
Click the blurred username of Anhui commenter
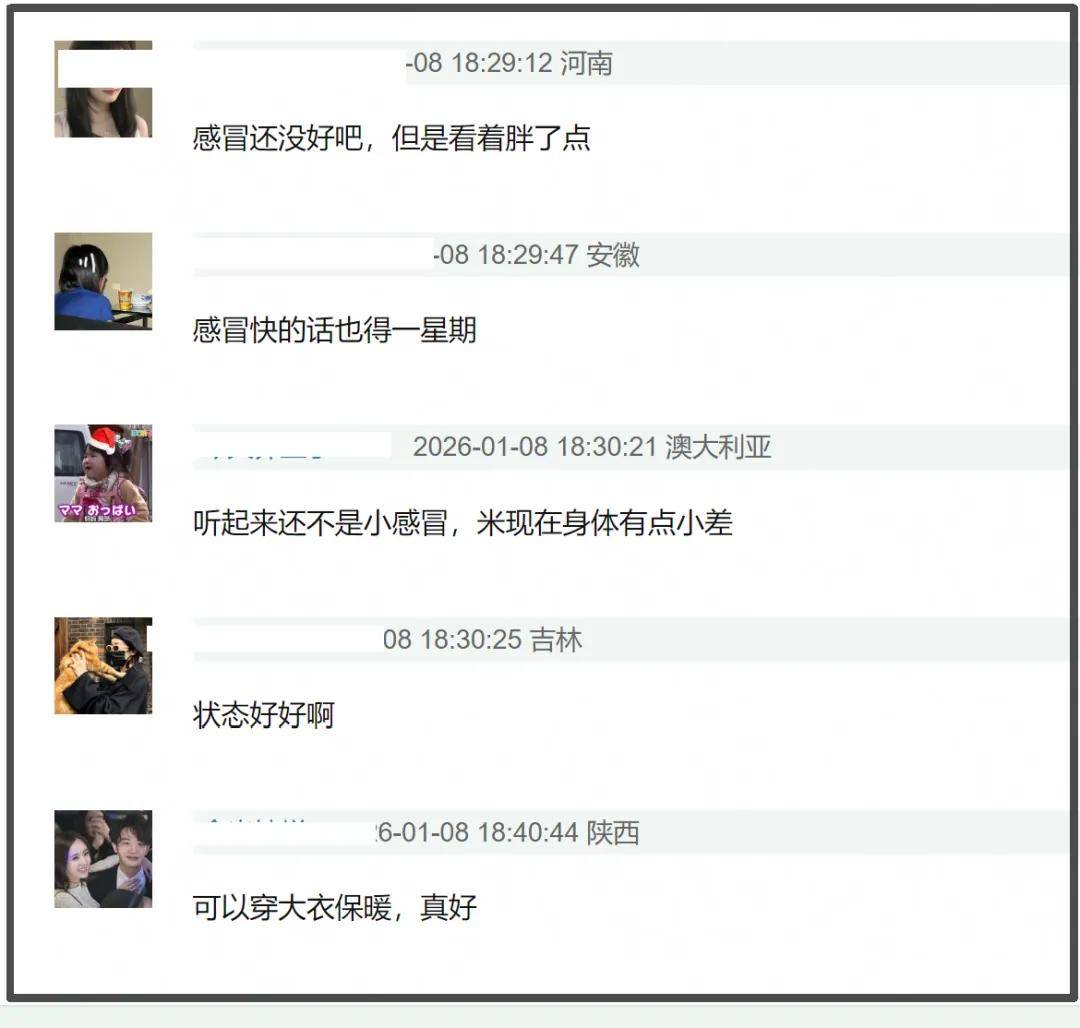pyautogui.click(x=313, y=255)
